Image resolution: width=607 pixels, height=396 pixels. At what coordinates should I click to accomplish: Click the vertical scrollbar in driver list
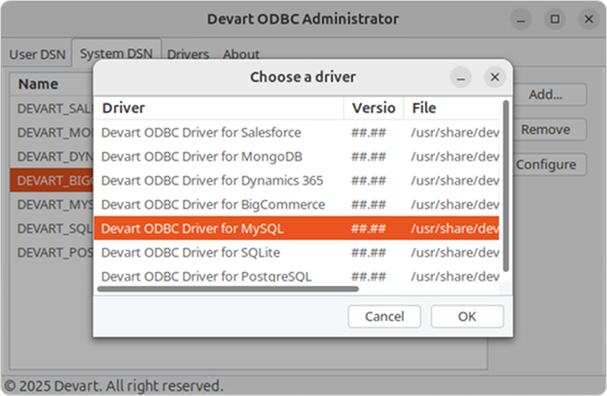(506, 186)
